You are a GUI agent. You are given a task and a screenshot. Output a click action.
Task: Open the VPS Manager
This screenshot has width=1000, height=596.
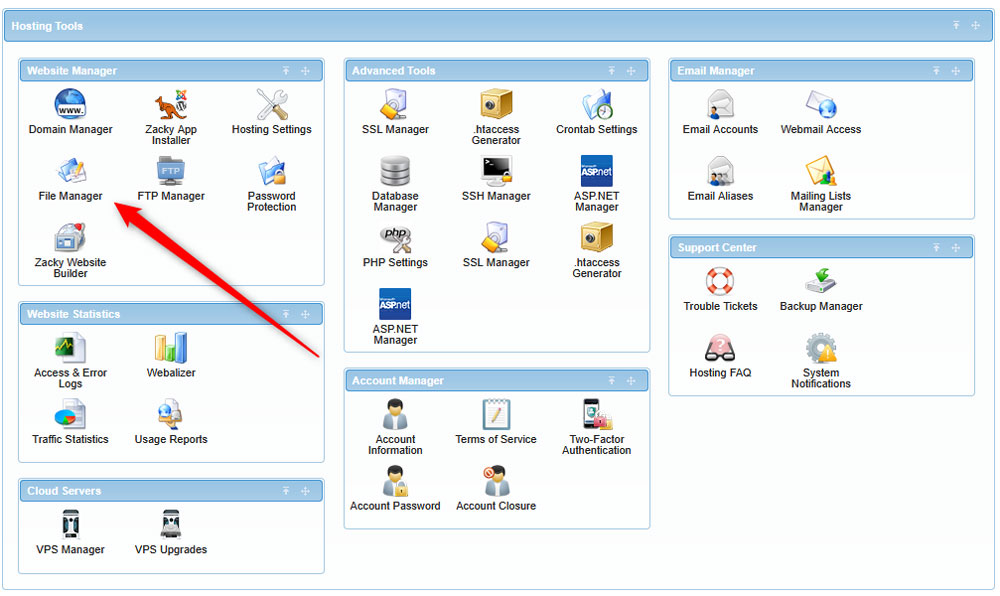coord(70,530)
